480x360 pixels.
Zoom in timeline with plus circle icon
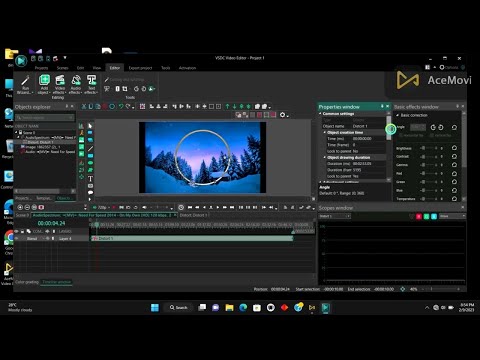tap(20, 207)
